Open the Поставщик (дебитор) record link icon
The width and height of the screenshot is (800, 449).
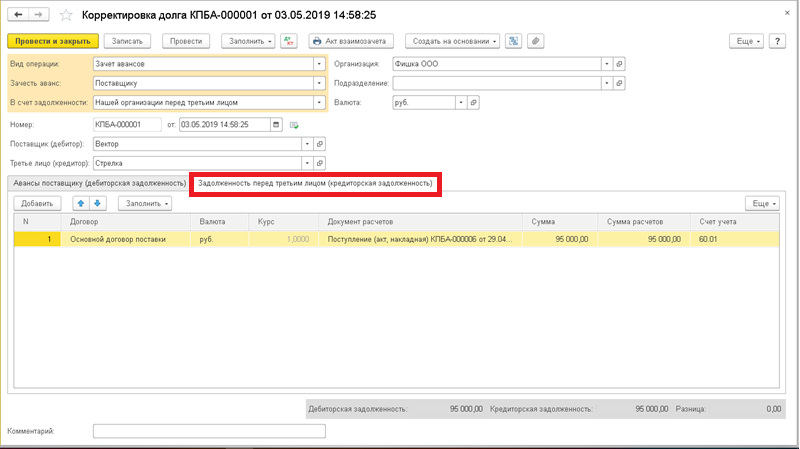click(319, 144)
